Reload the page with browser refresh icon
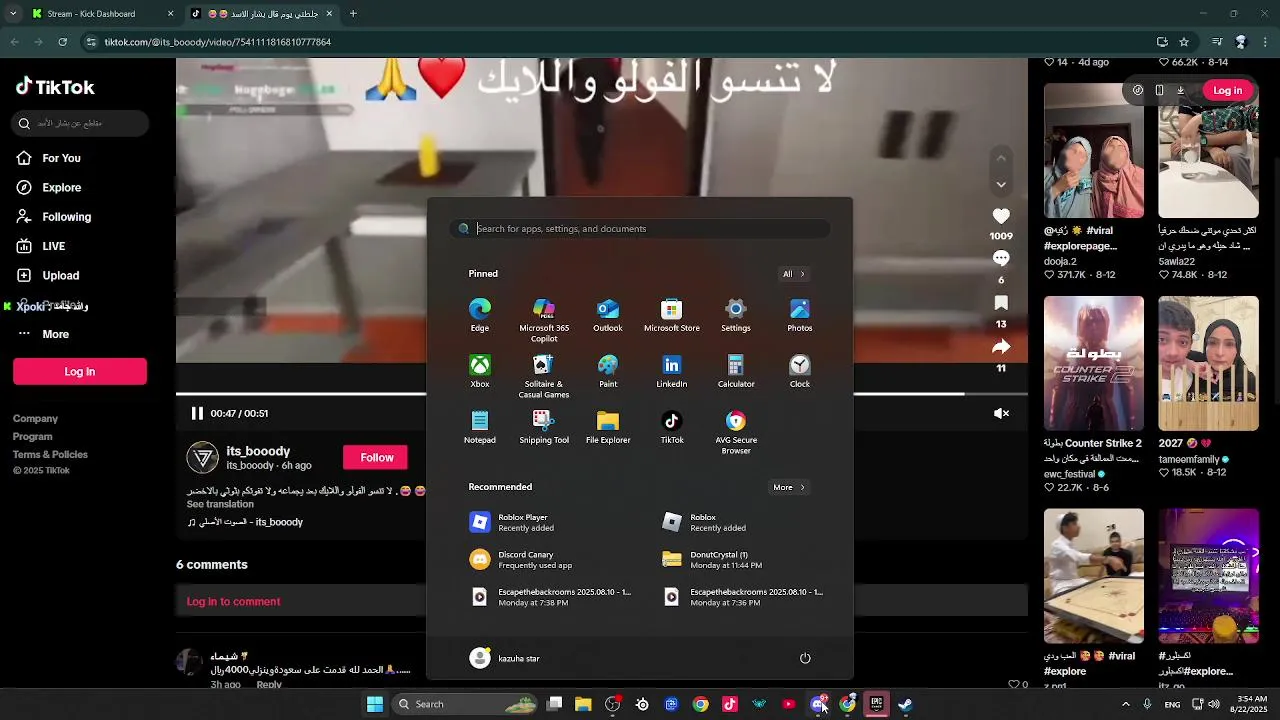 (62, 42)
